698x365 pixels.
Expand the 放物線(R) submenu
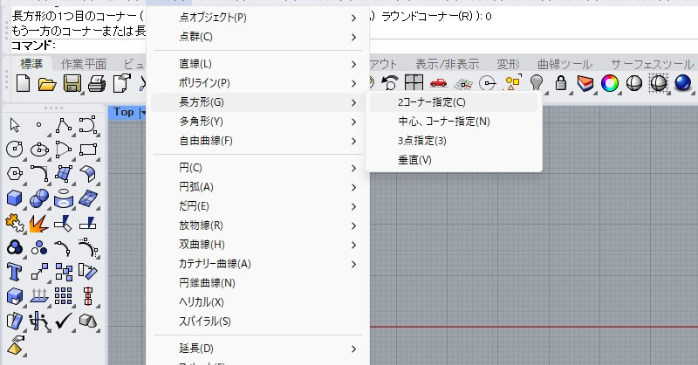point(257,225)
